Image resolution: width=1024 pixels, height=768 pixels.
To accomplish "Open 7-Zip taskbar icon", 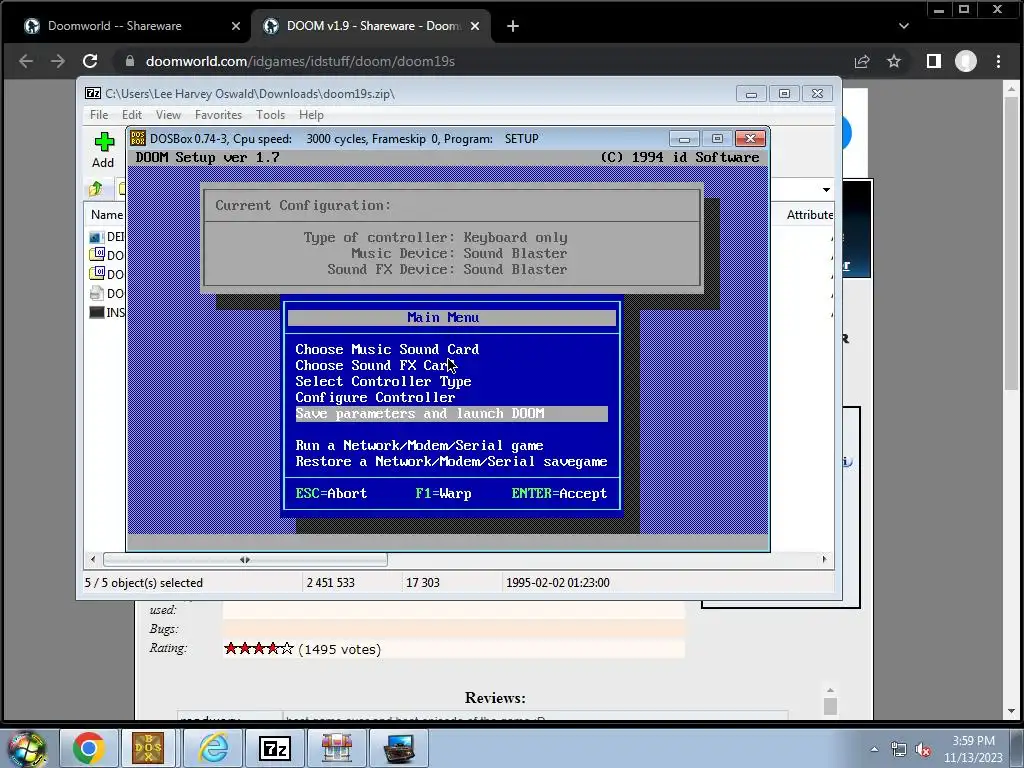I will (275, 748).
